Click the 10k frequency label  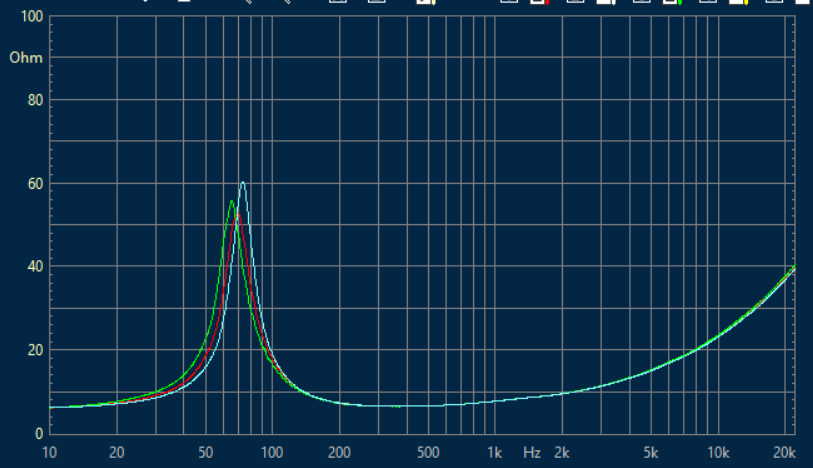pos(718,453)
